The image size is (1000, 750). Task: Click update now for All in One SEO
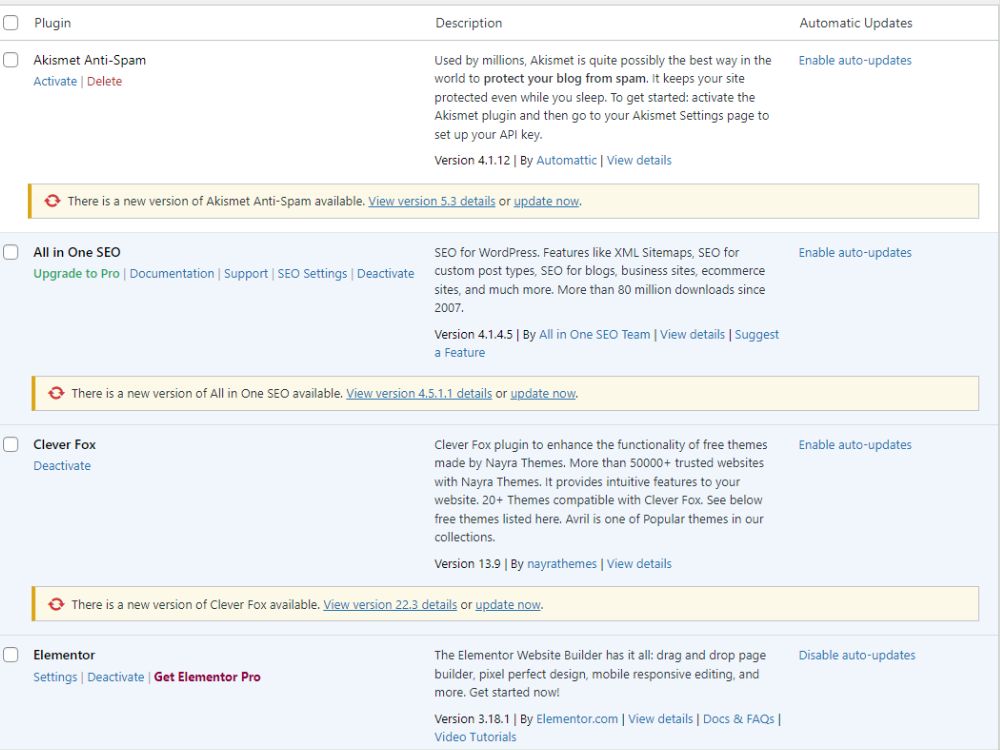[543, 393]
